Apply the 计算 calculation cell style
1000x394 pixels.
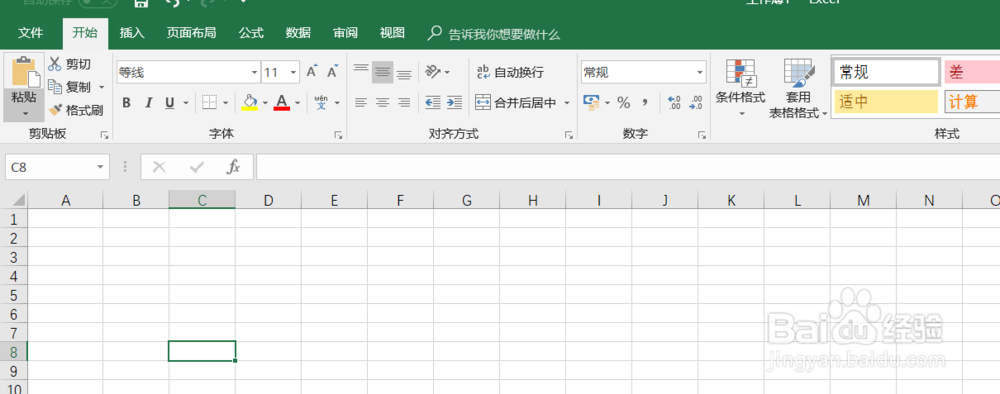(972, 101)
